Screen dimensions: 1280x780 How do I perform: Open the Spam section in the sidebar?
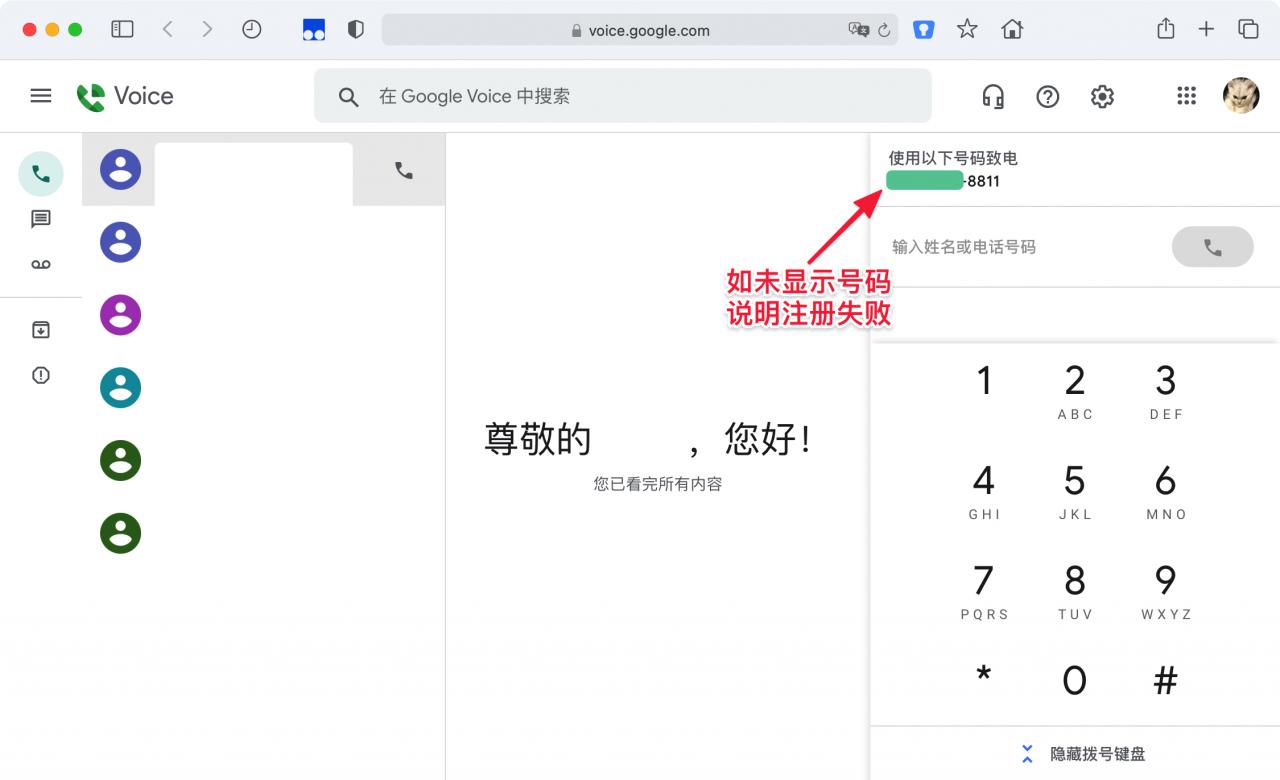click(x=40, y=376)
